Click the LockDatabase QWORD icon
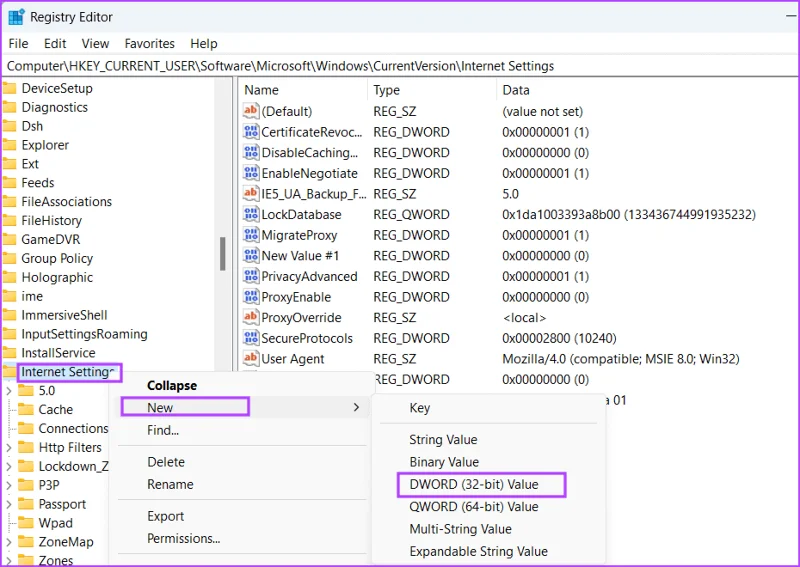The width and height of the screenshot is (800, 567). point(251,214)
